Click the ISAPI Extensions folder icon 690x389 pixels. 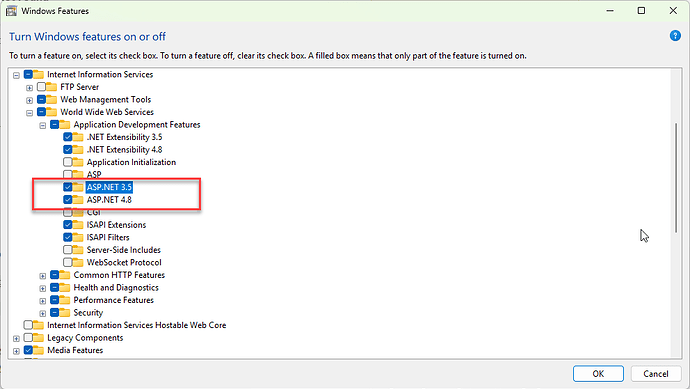[x=78, y=225]
